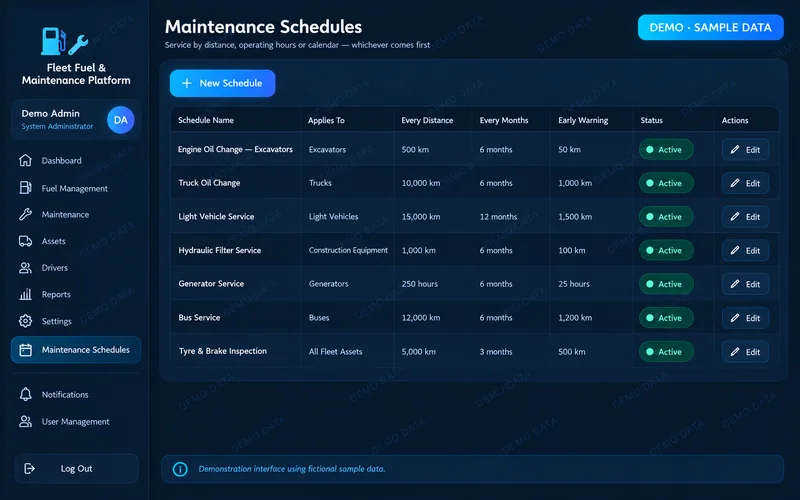The width and height of the screenshot is (800, 500).
Task: Click the Every Months column header
Action: point(504,120)
